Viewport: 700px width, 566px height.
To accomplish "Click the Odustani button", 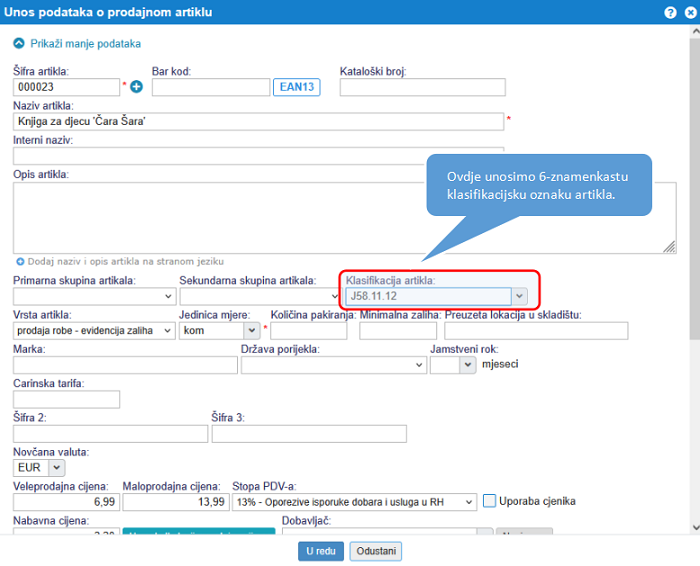I will tap(379, 551).
